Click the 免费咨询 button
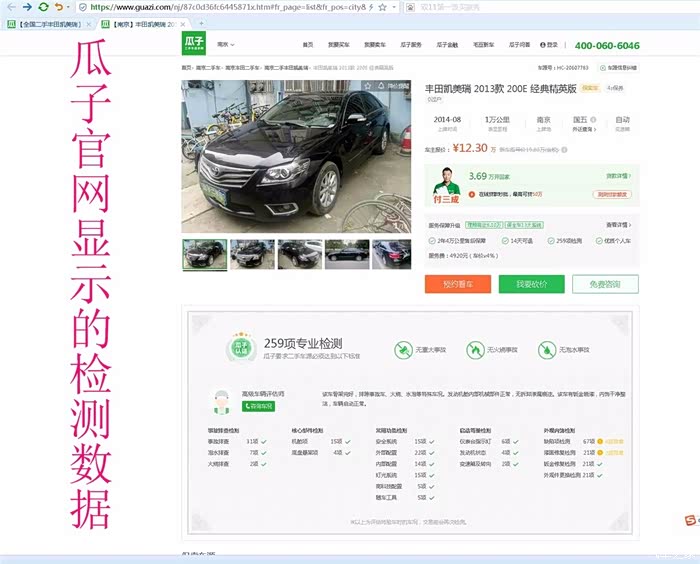Screen dimensions: 700x564 pos(605,284)
